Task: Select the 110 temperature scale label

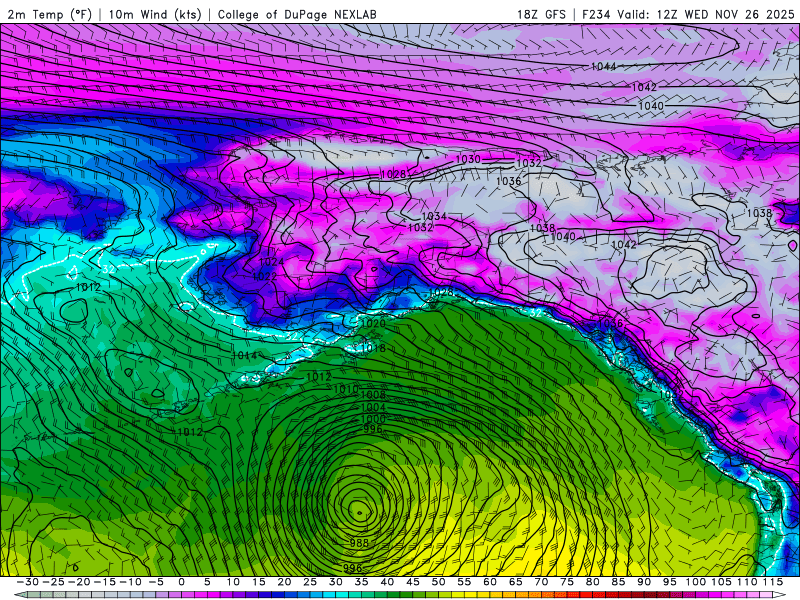Action: point(747,582)
